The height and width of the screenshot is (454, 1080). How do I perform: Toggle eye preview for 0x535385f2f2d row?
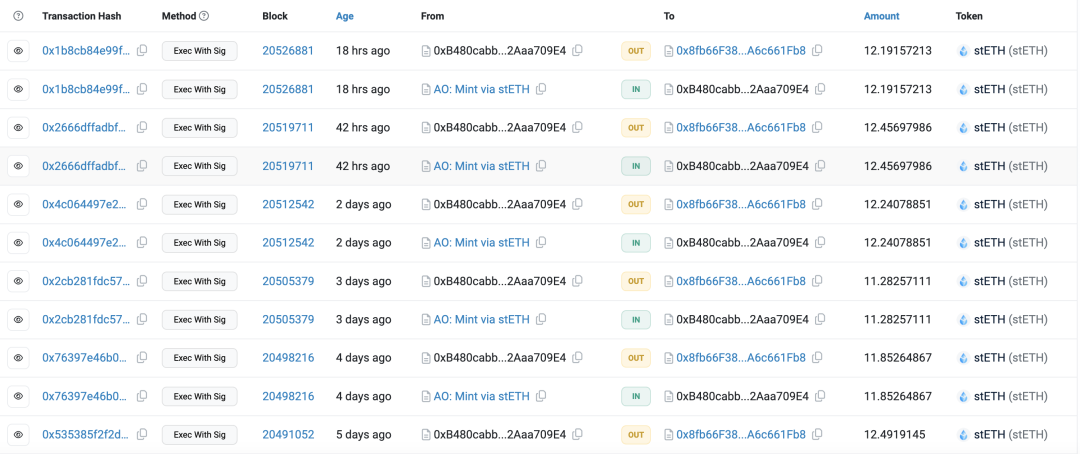pos(18,435)
